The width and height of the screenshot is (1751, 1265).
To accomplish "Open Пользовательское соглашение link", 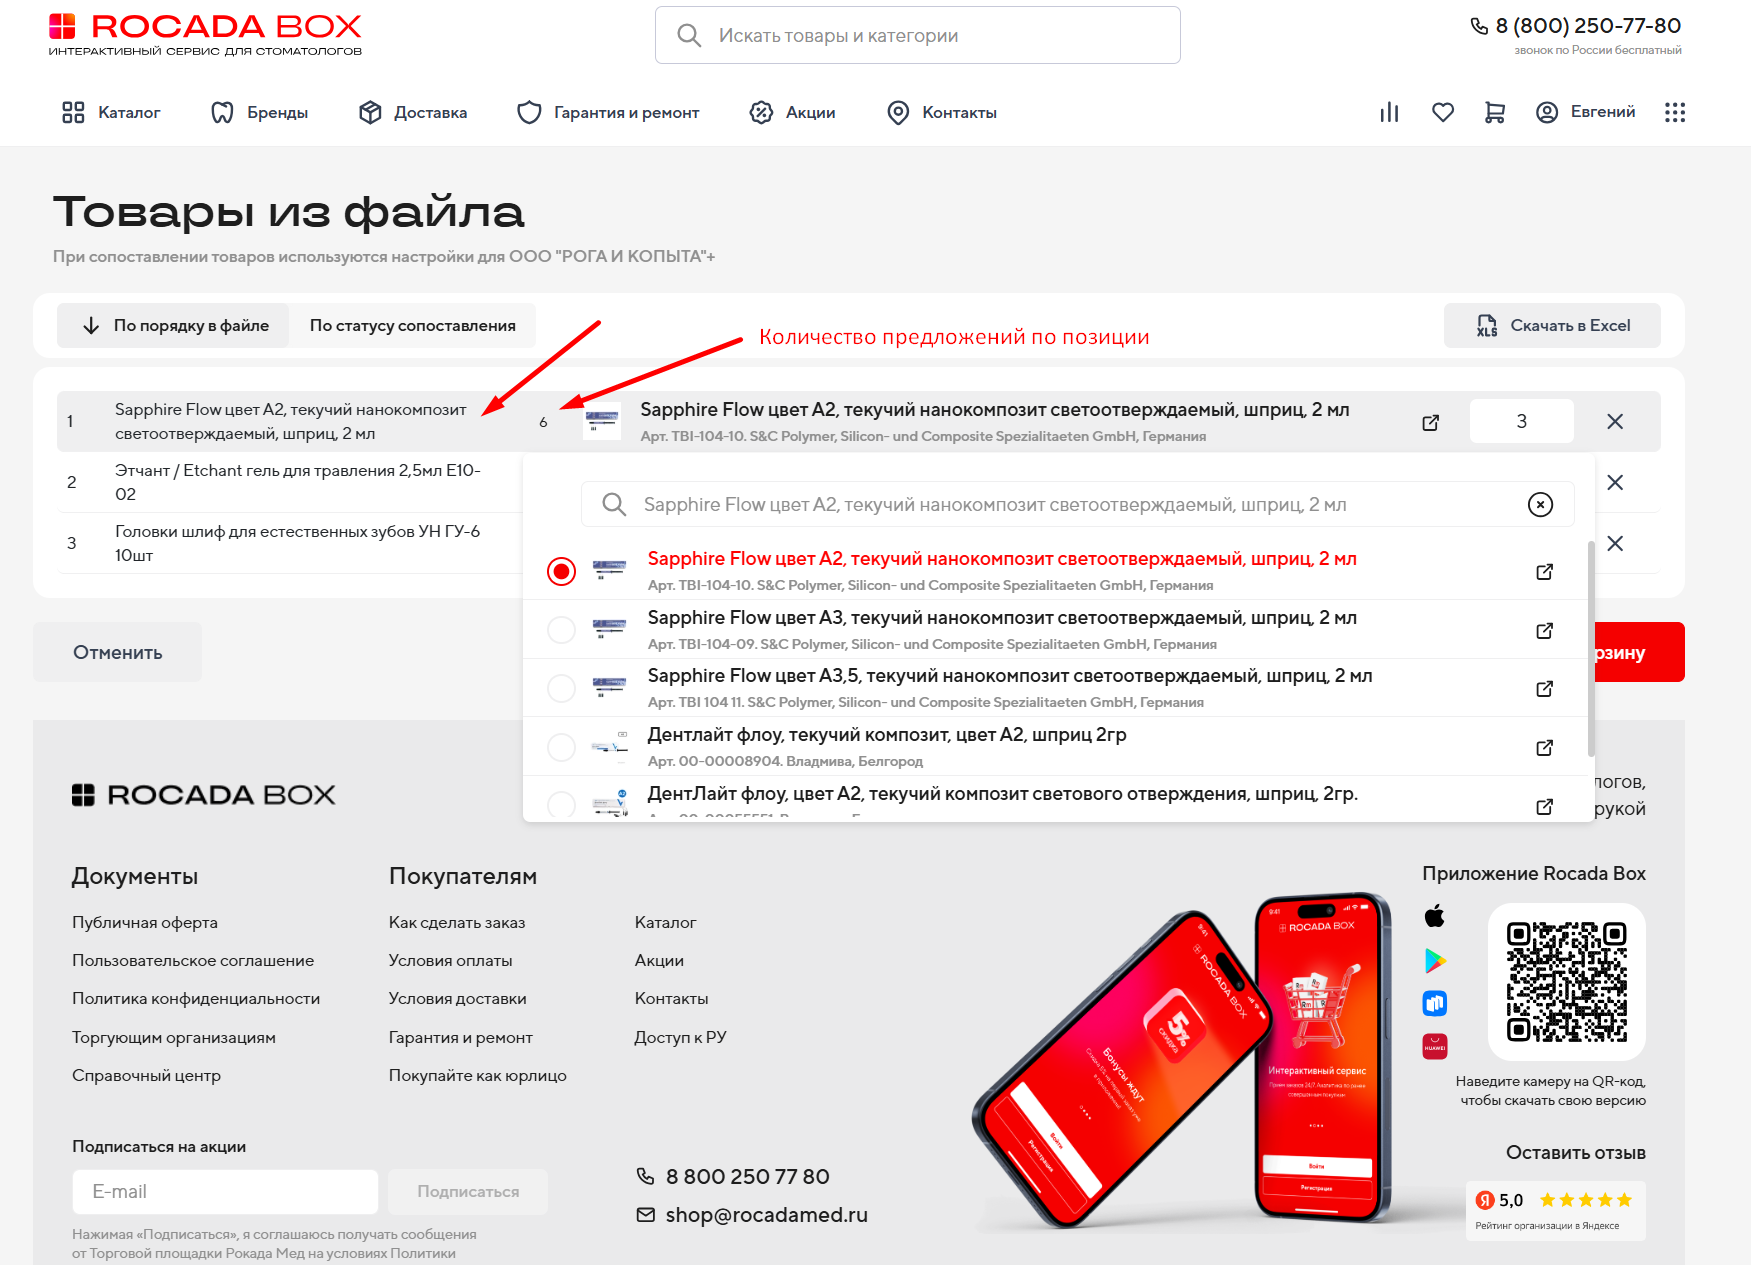I will pyautogui.click(x=193, y=960).
